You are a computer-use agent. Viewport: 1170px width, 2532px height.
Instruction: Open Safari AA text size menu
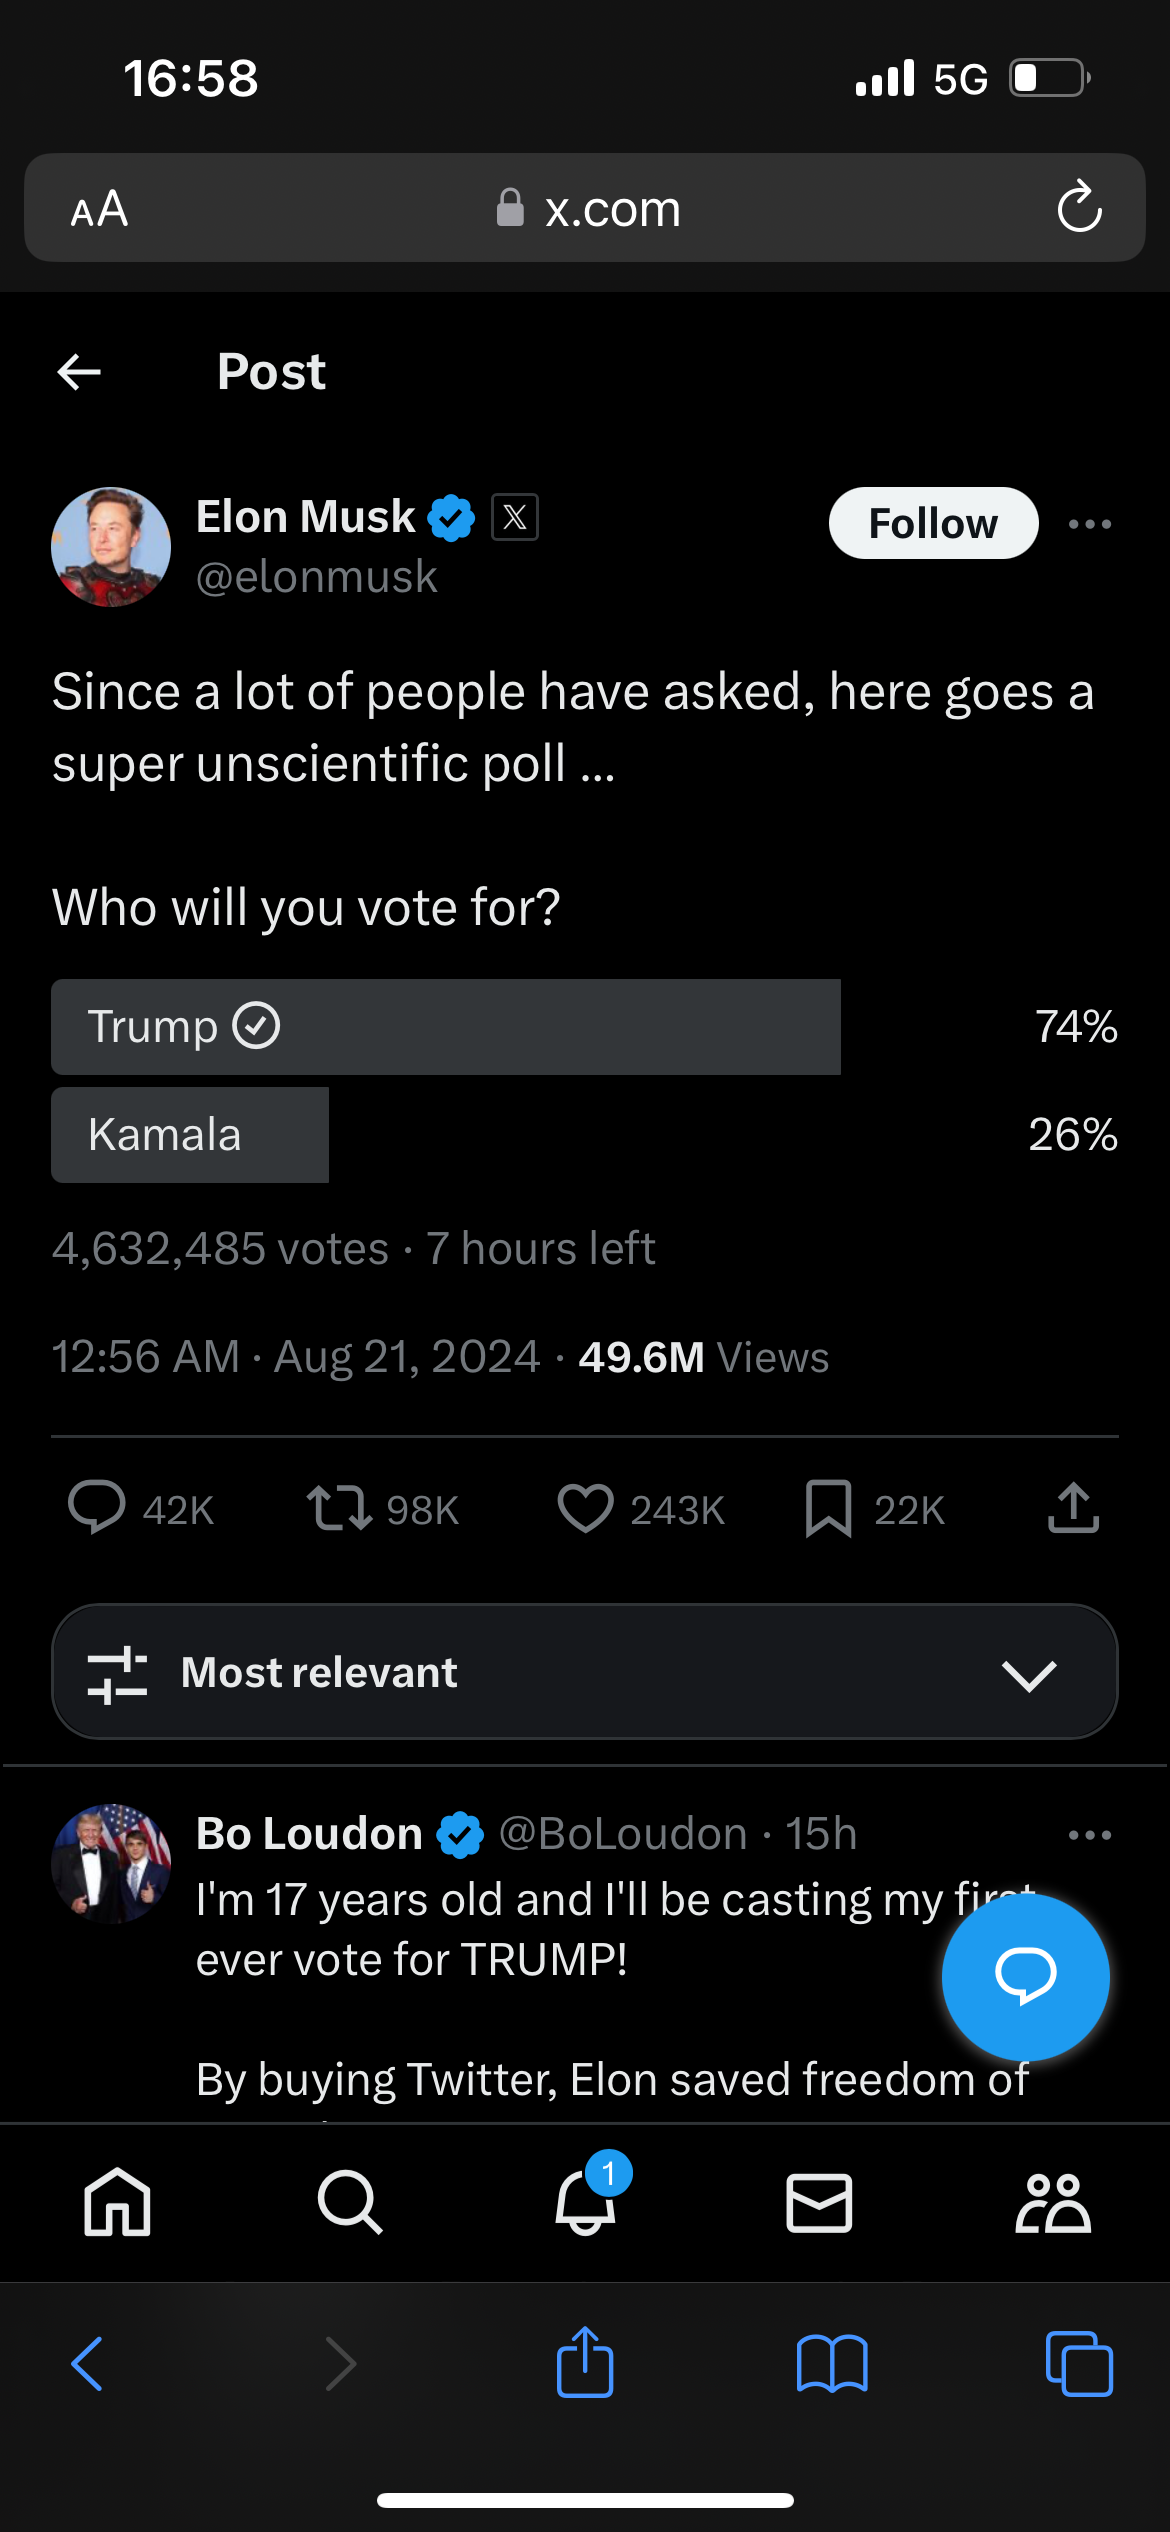tap(100, 209)
